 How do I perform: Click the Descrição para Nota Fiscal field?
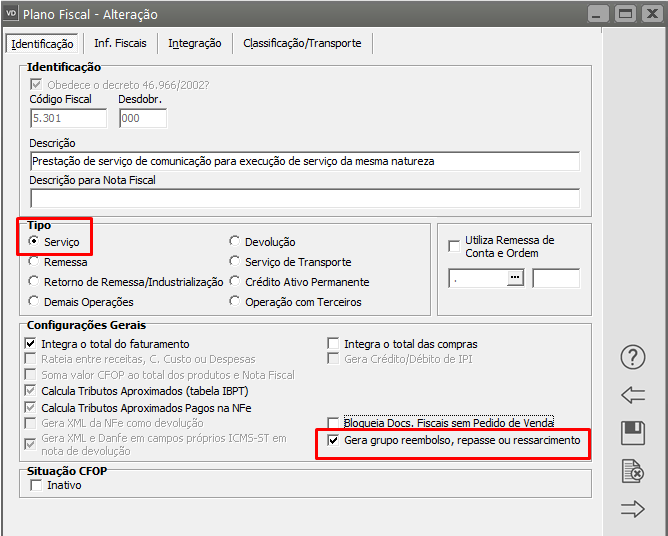pos(304,197)
